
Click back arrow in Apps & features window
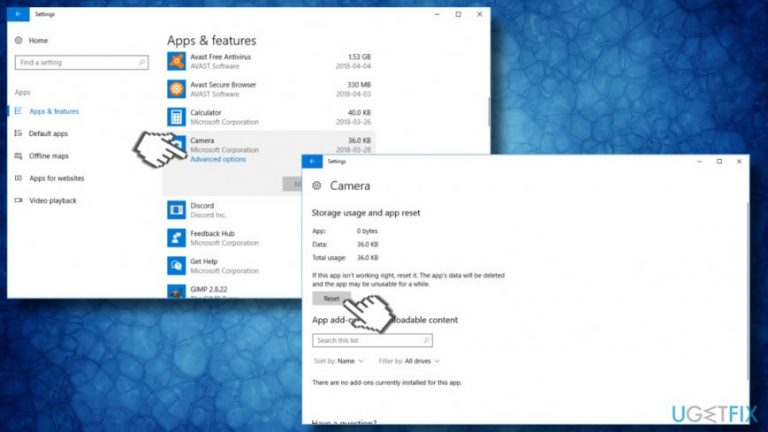[x=18, y=14]
